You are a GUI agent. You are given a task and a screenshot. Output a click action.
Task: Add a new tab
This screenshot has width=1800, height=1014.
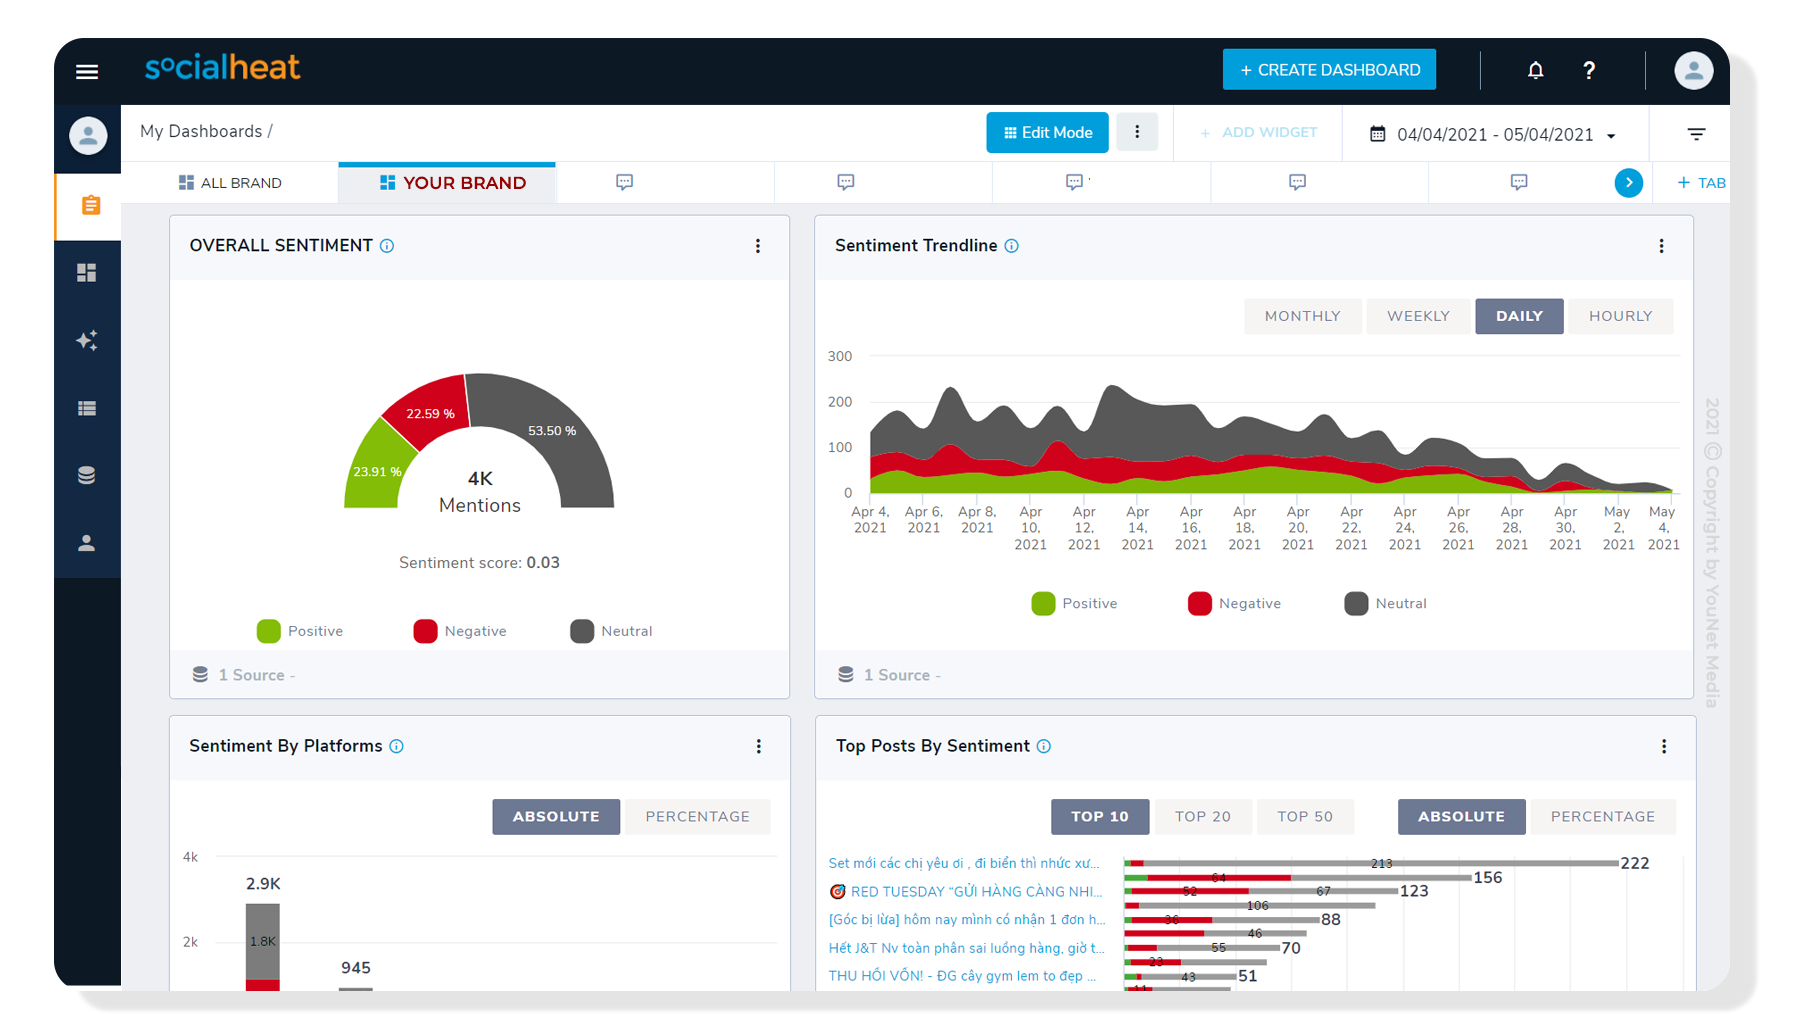1701,183
